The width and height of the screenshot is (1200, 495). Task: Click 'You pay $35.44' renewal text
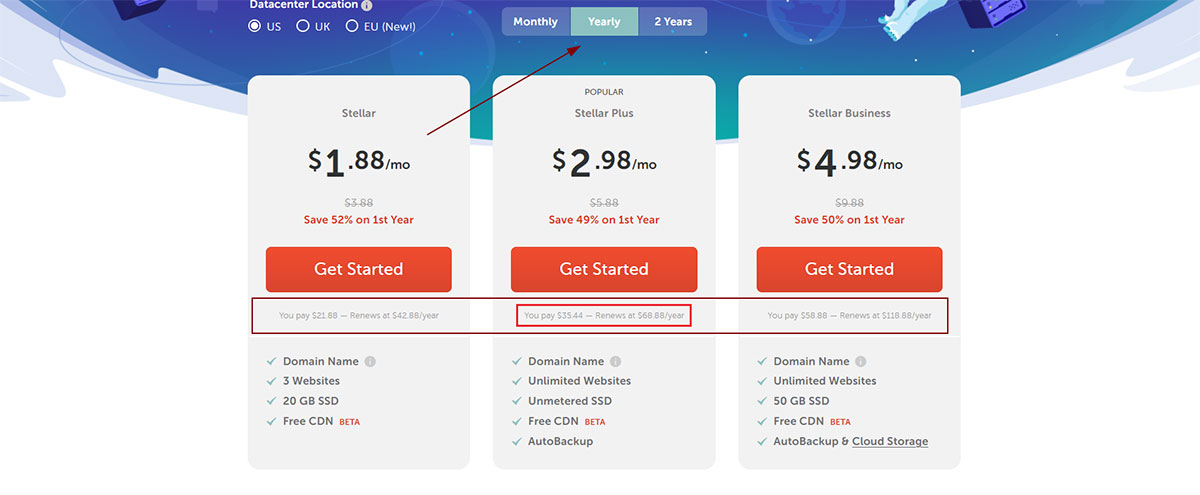(x=604, y=316)
